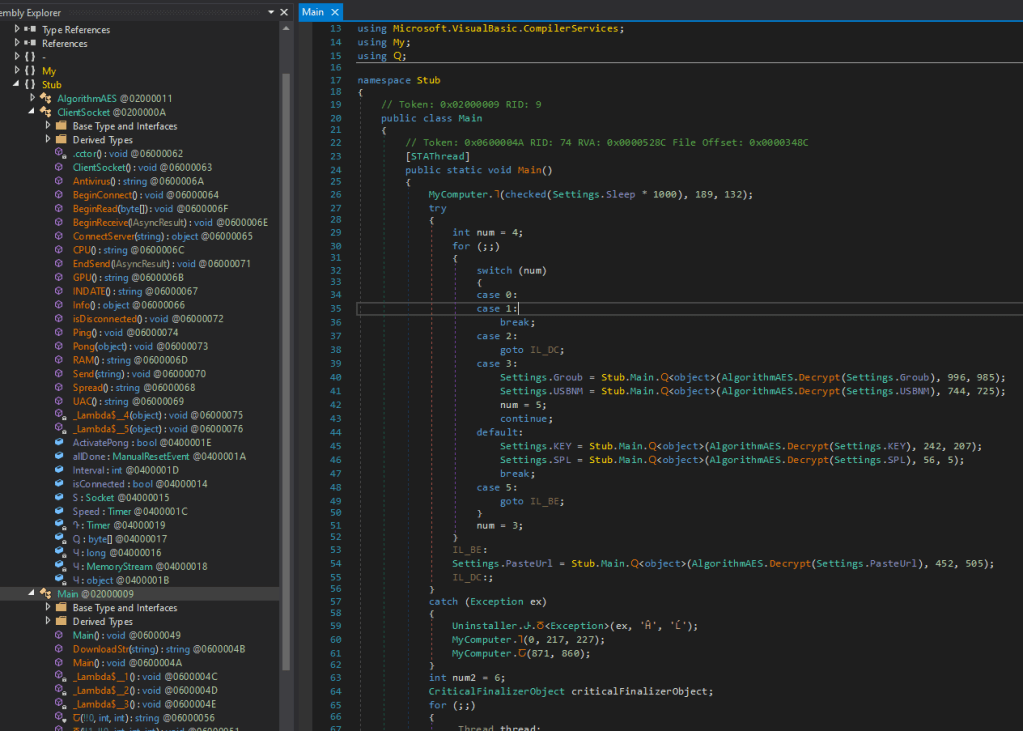This screenshot has height=731, width=1023.
Task: Collapse the Stub namespace node
Action: pyautogui.click(x=17, y=85)
